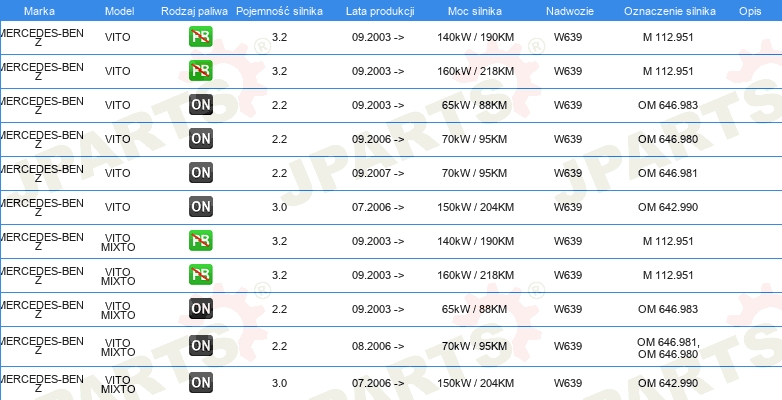Select diesel ON icon in VITO 09.2006 row
This screenshot has height=400, width=782.
[200, 139]
